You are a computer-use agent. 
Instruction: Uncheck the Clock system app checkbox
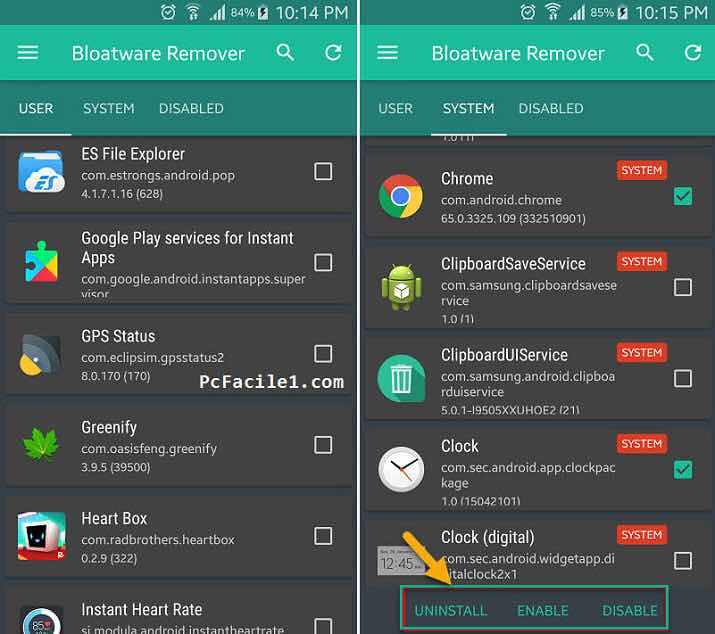683,469
